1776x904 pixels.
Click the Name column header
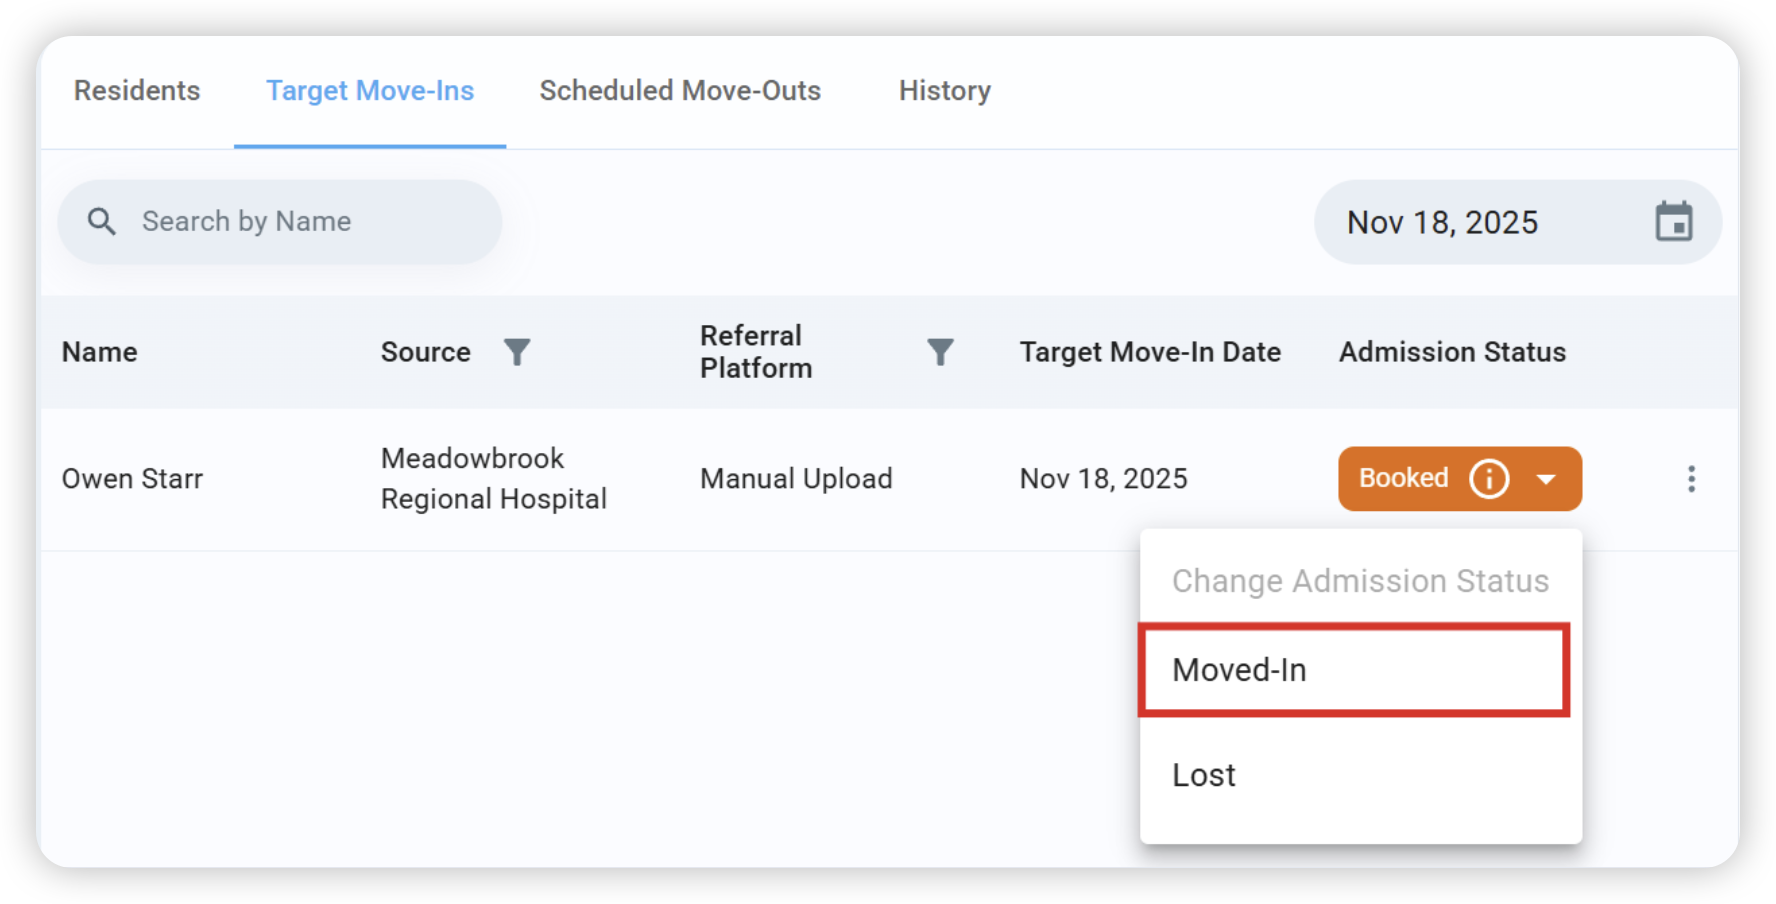[x=99, y=352]
